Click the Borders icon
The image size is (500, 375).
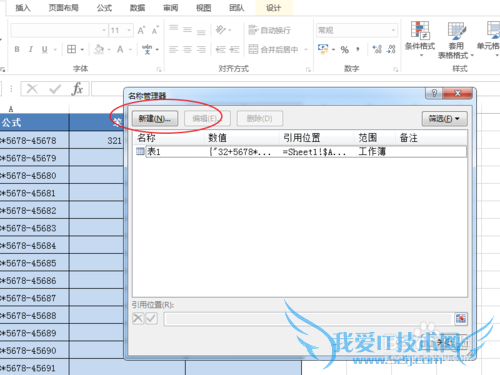pyautogui.click(x=71, y=49)
